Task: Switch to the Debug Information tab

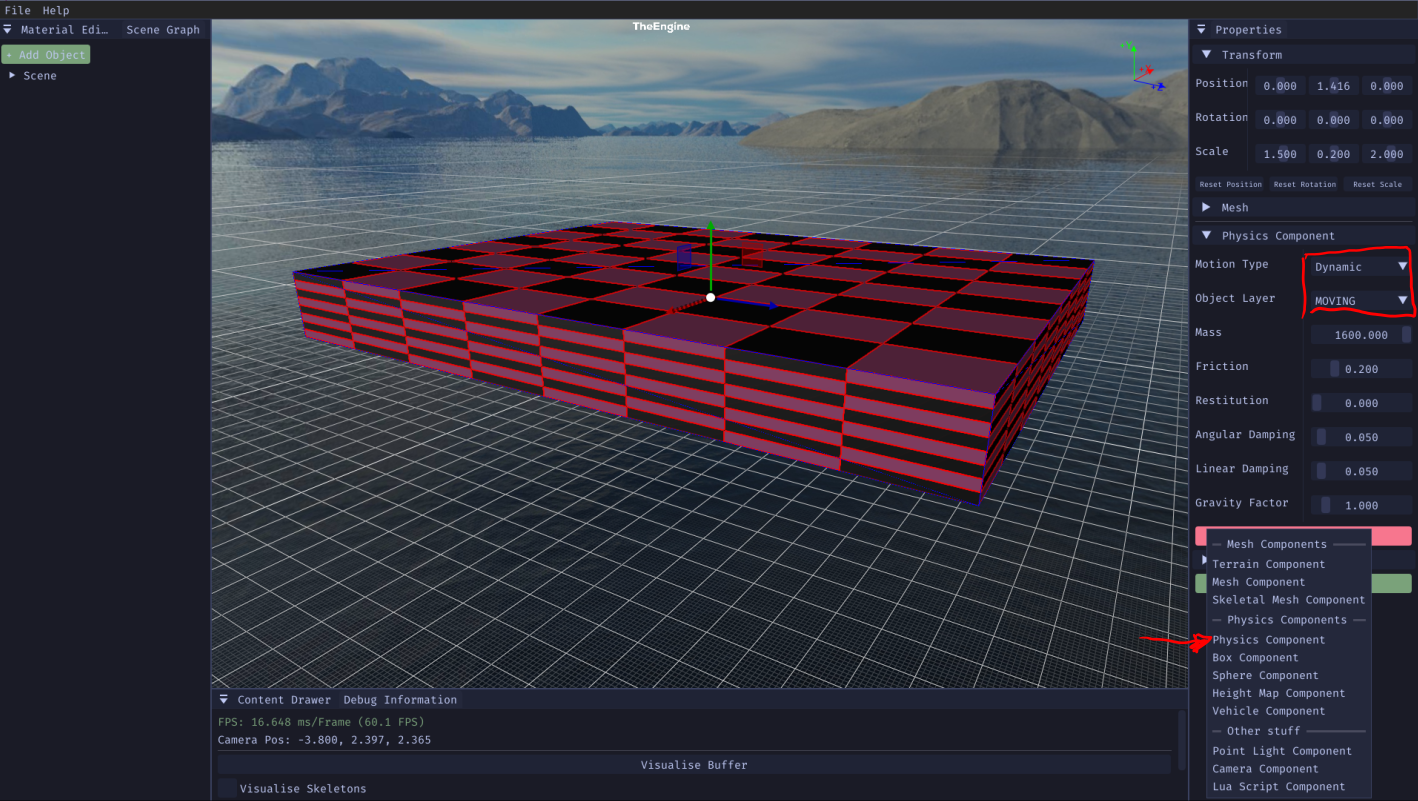Action: (x=400, y=700)
